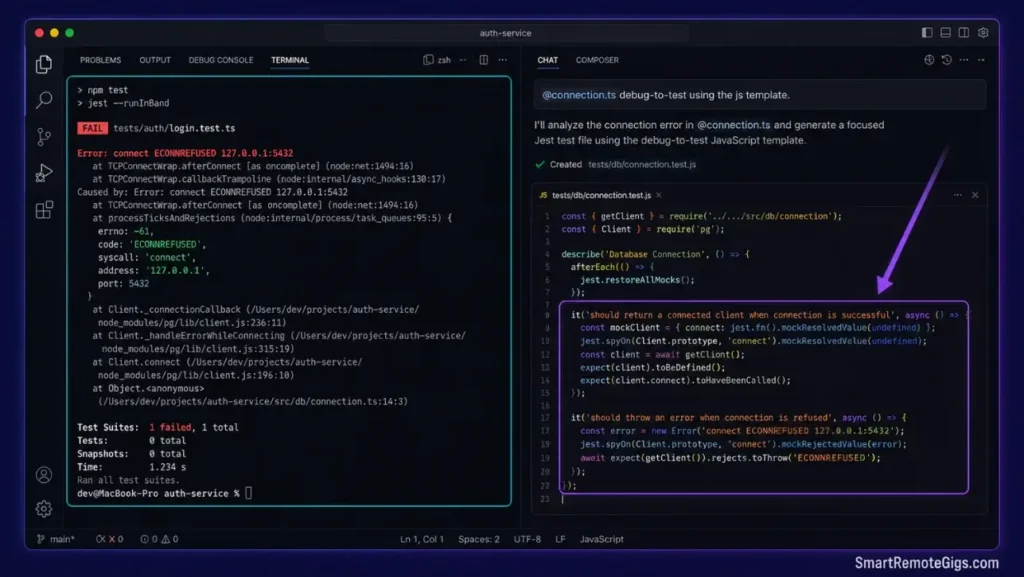Click the git branch icon in status bar
Viewport: 1024px width, 577px height.
pos(40,539)
